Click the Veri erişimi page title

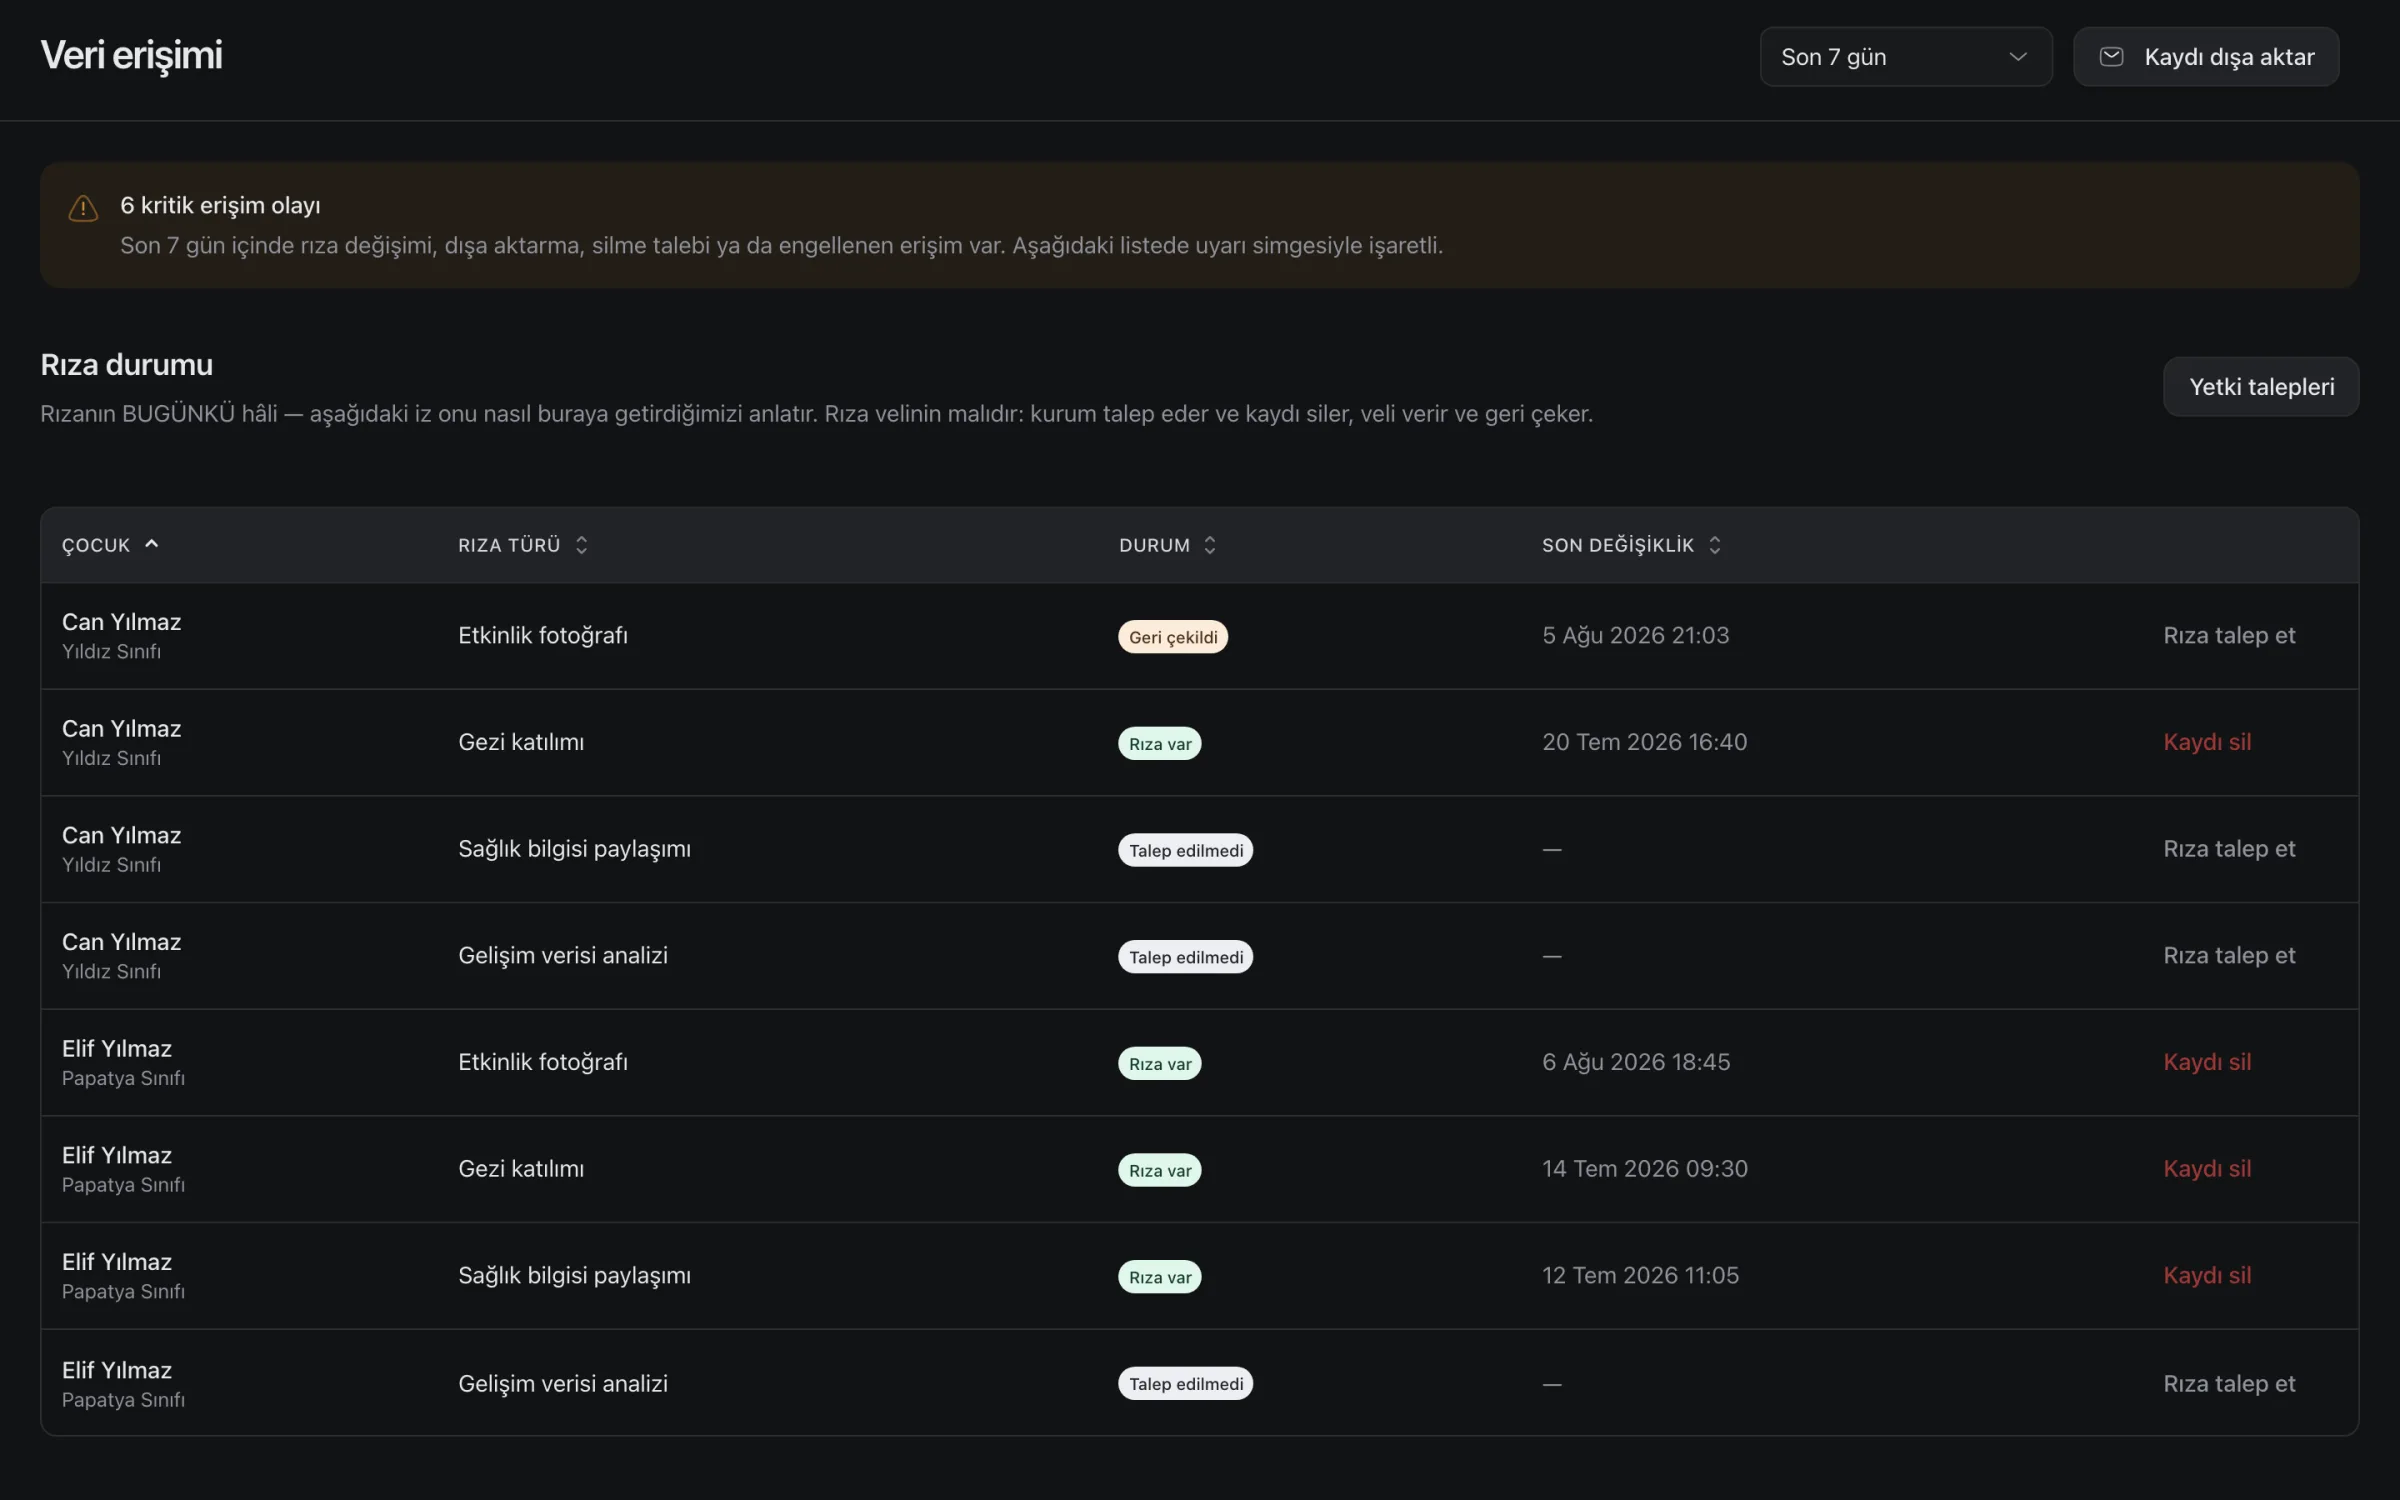[131, 55]
